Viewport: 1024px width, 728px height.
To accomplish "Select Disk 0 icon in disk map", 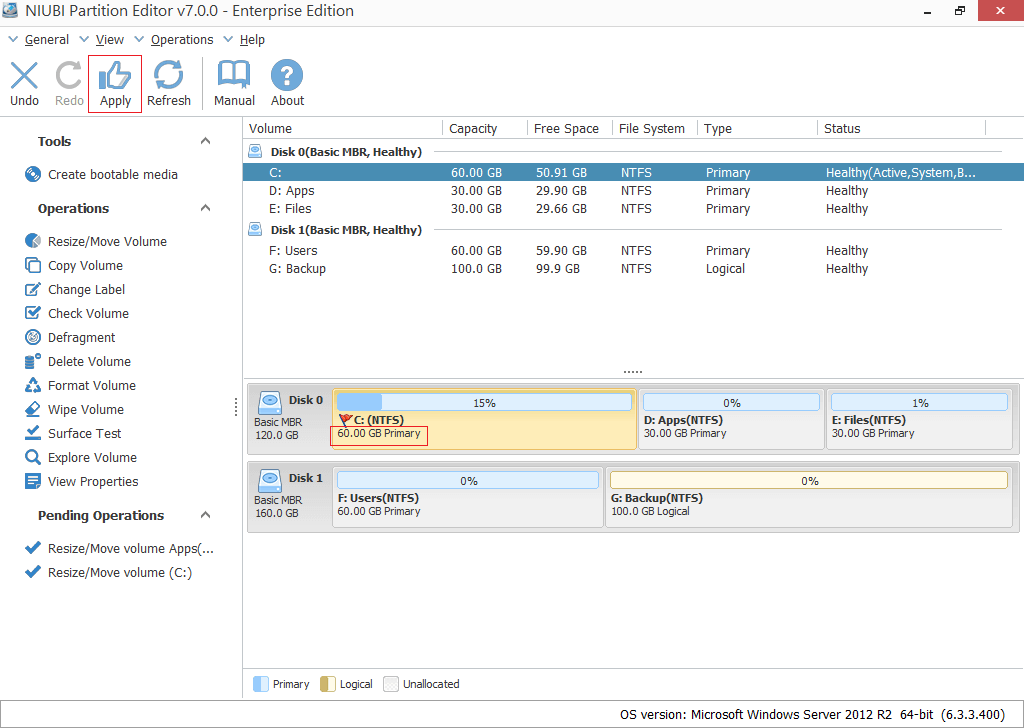I will coord(270,403).
